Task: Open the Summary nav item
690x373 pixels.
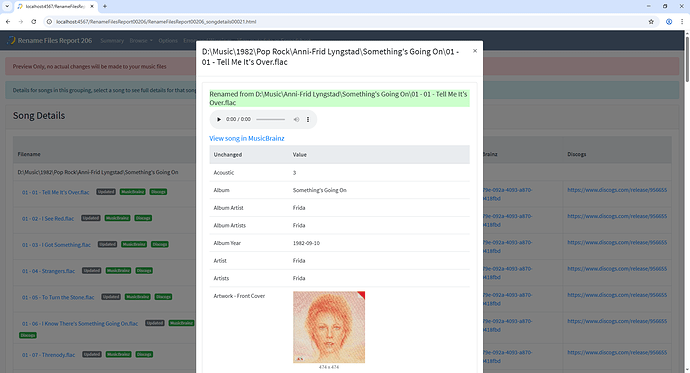Action: click(112, 40)
